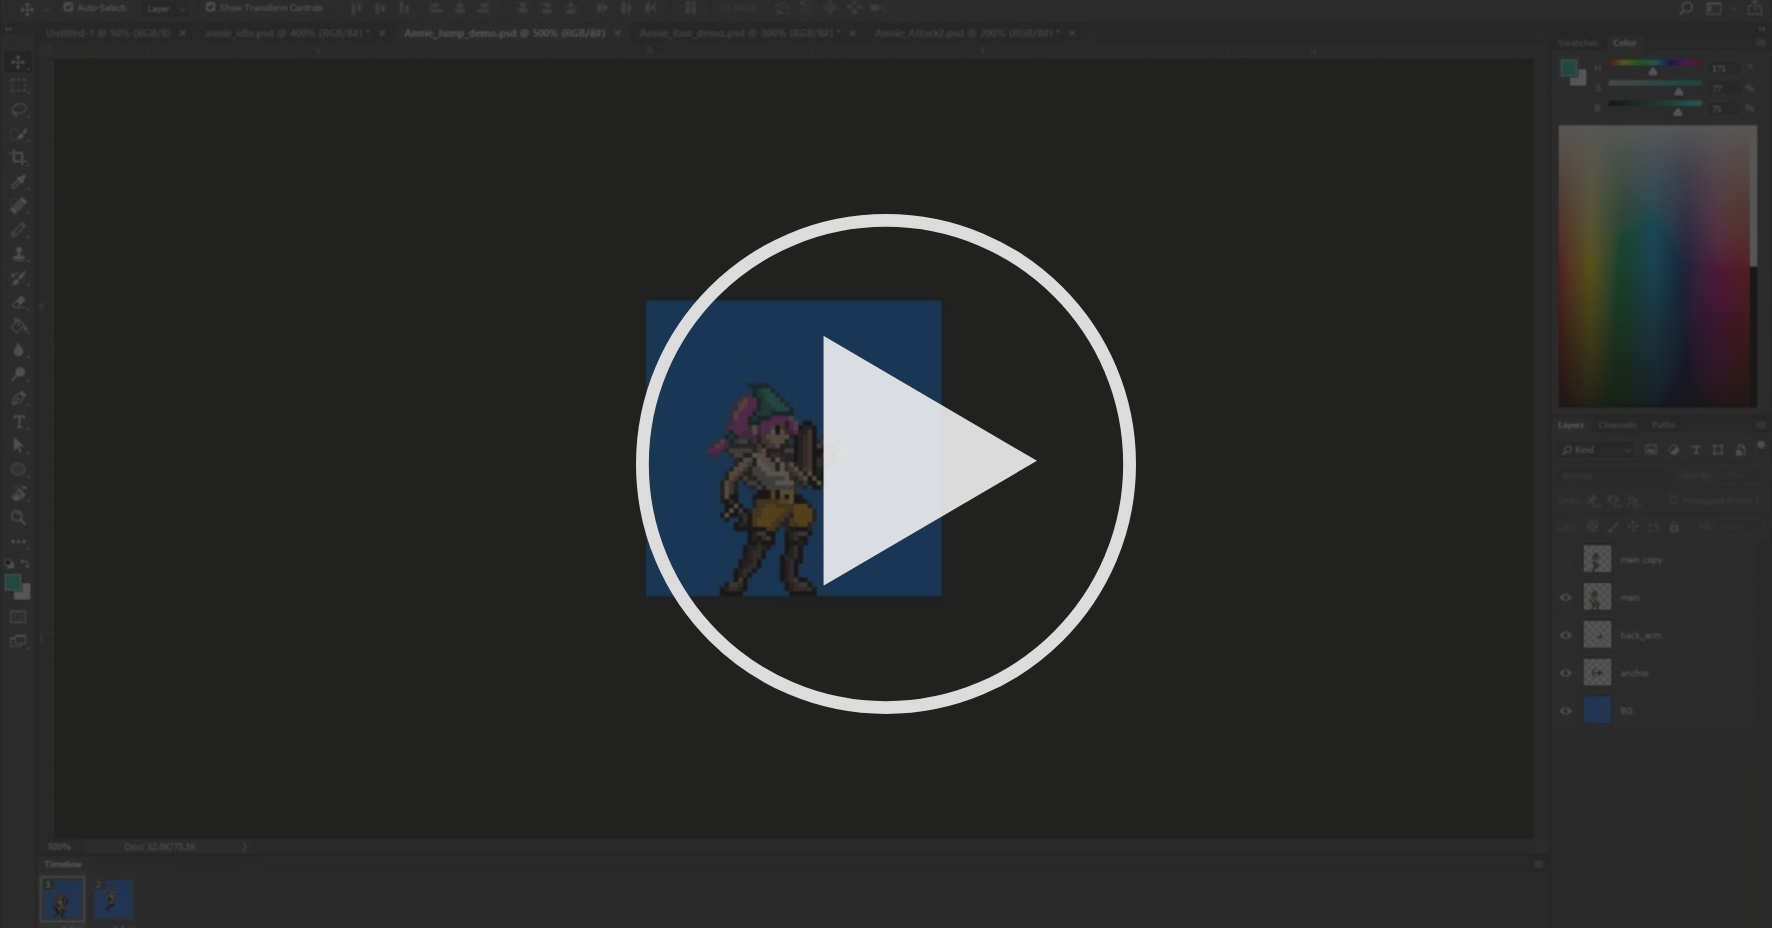This screenshot has height=928, width=1772.
Task: Select timeline frame 2 thumbnail
Action: [113, 899]
